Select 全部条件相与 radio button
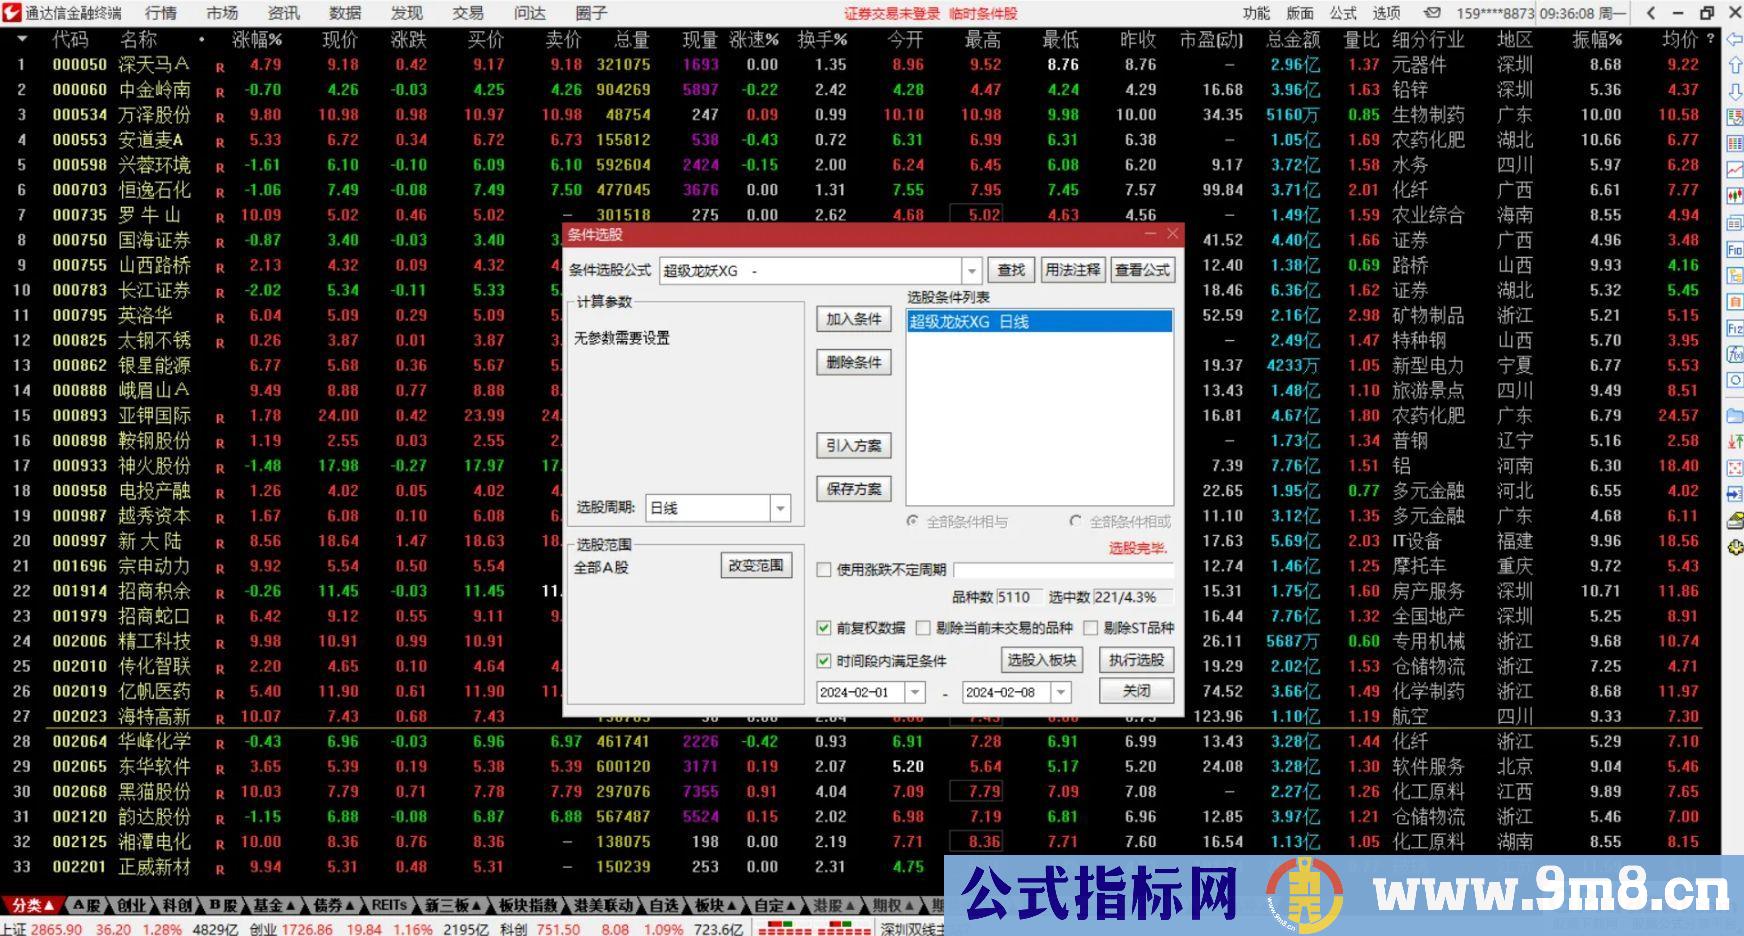 click(x=912, y=521)
